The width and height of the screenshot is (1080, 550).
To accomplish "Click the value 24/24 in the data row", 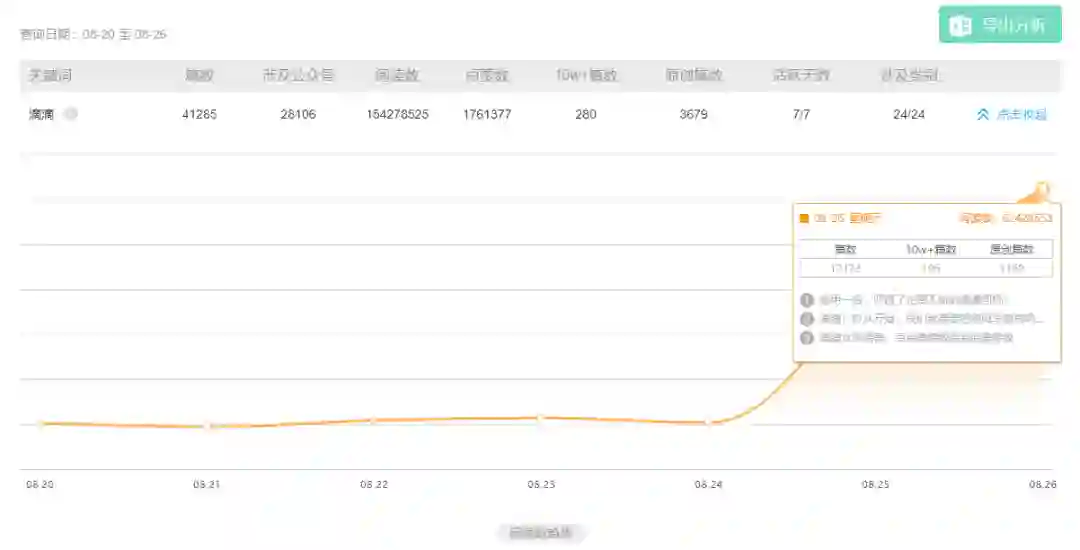I will (x=908, y=114).
